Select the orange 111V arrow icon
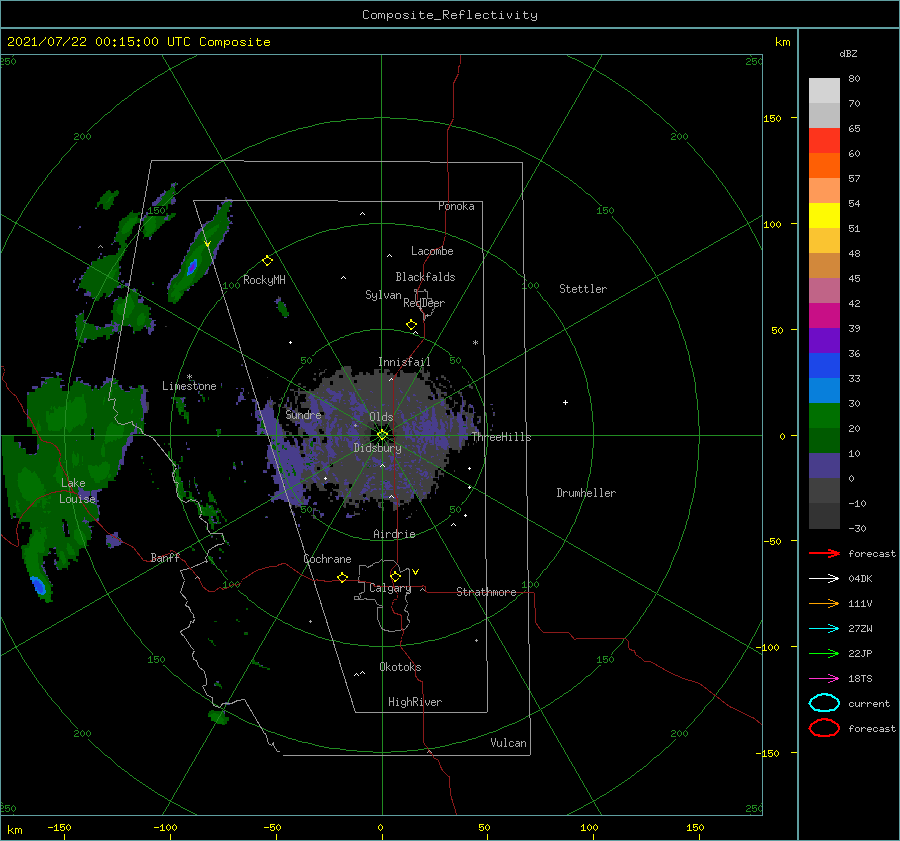900x841 pixels. click(x=824, y=603)
